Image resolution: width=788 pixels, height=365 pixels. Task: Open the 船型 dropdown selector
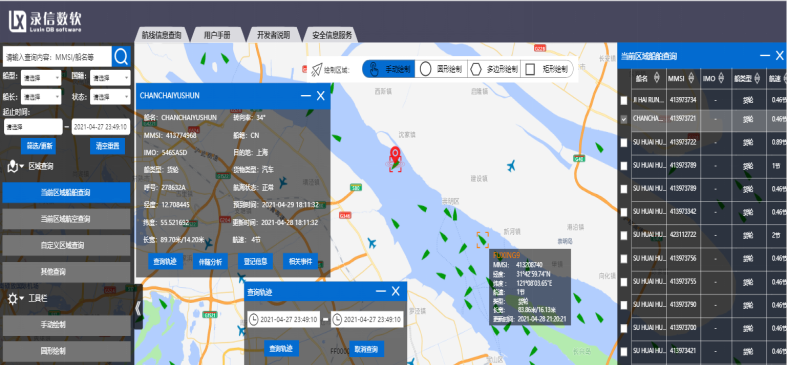(42, 77)
